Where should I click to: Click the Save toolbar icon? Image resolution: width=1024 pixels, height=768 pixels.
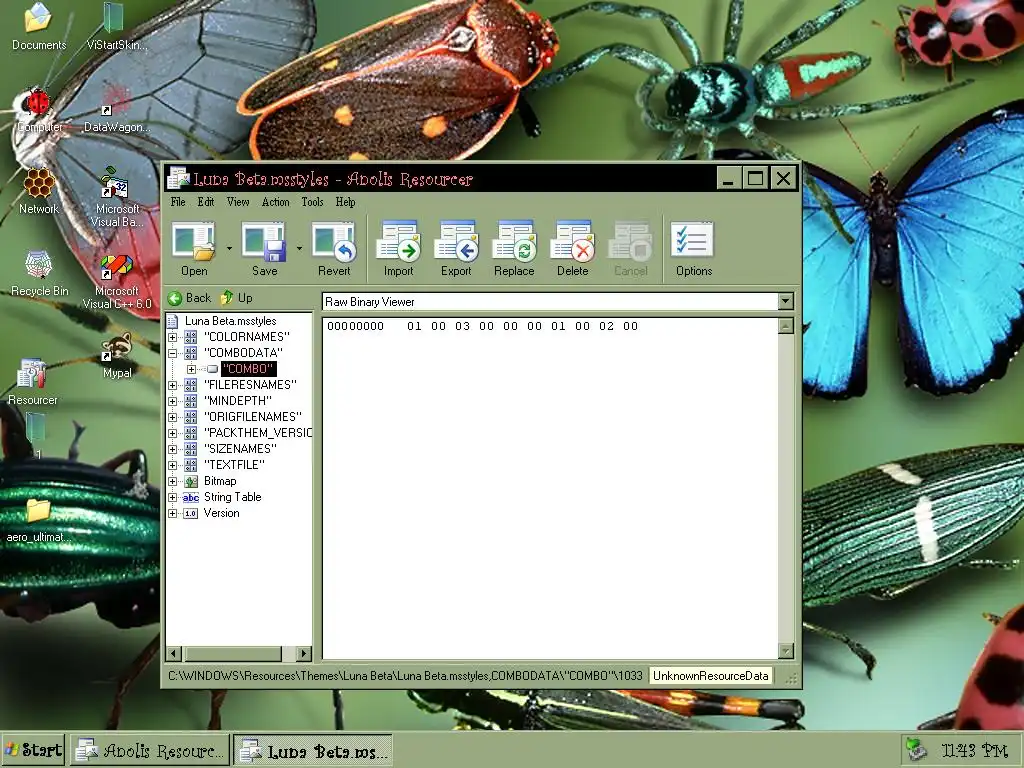[264, 249]
